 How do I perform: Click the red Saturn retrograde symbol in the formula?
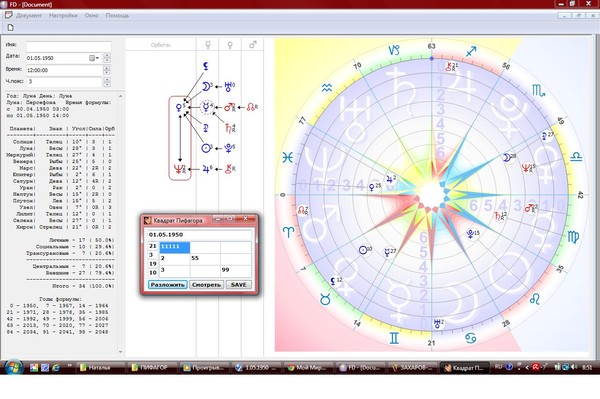[x=230, y=128]
